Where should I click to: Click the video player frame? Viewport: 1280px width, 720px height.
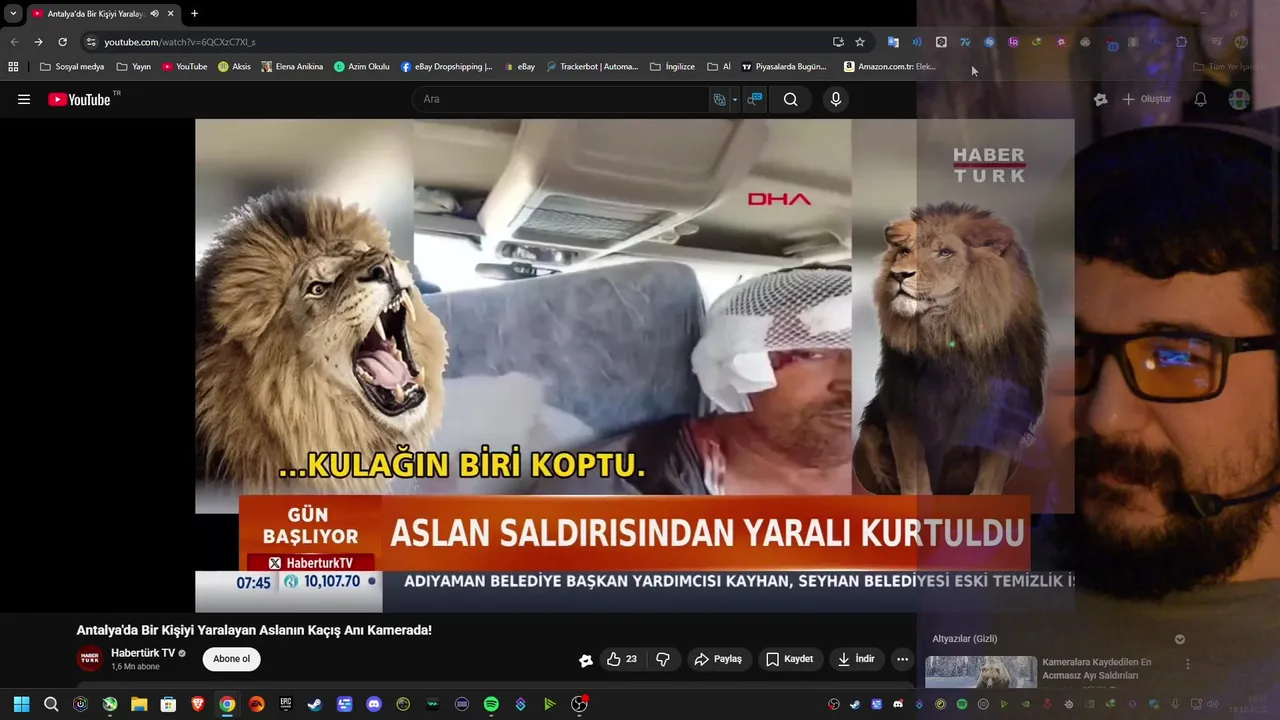[x=635, y=365]
